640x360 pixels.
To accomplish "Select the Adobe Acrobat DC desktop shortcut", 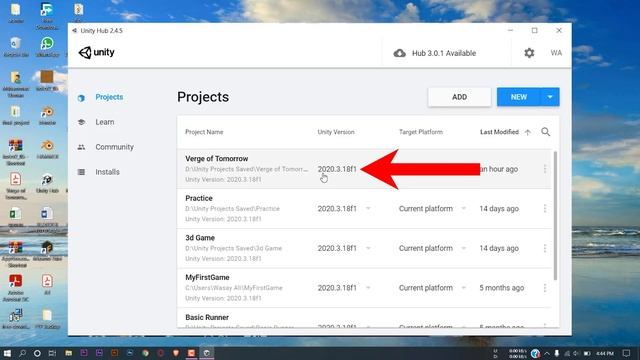I will tap(16, 287).
